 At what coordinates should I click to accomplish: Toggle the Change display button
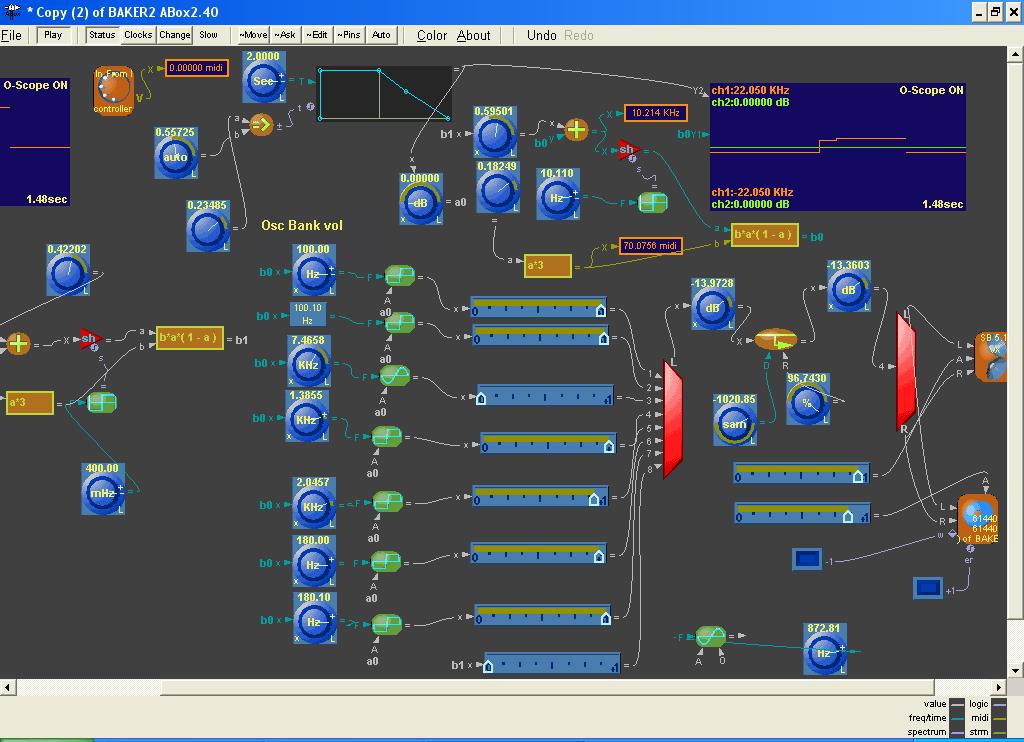point(174,35)
